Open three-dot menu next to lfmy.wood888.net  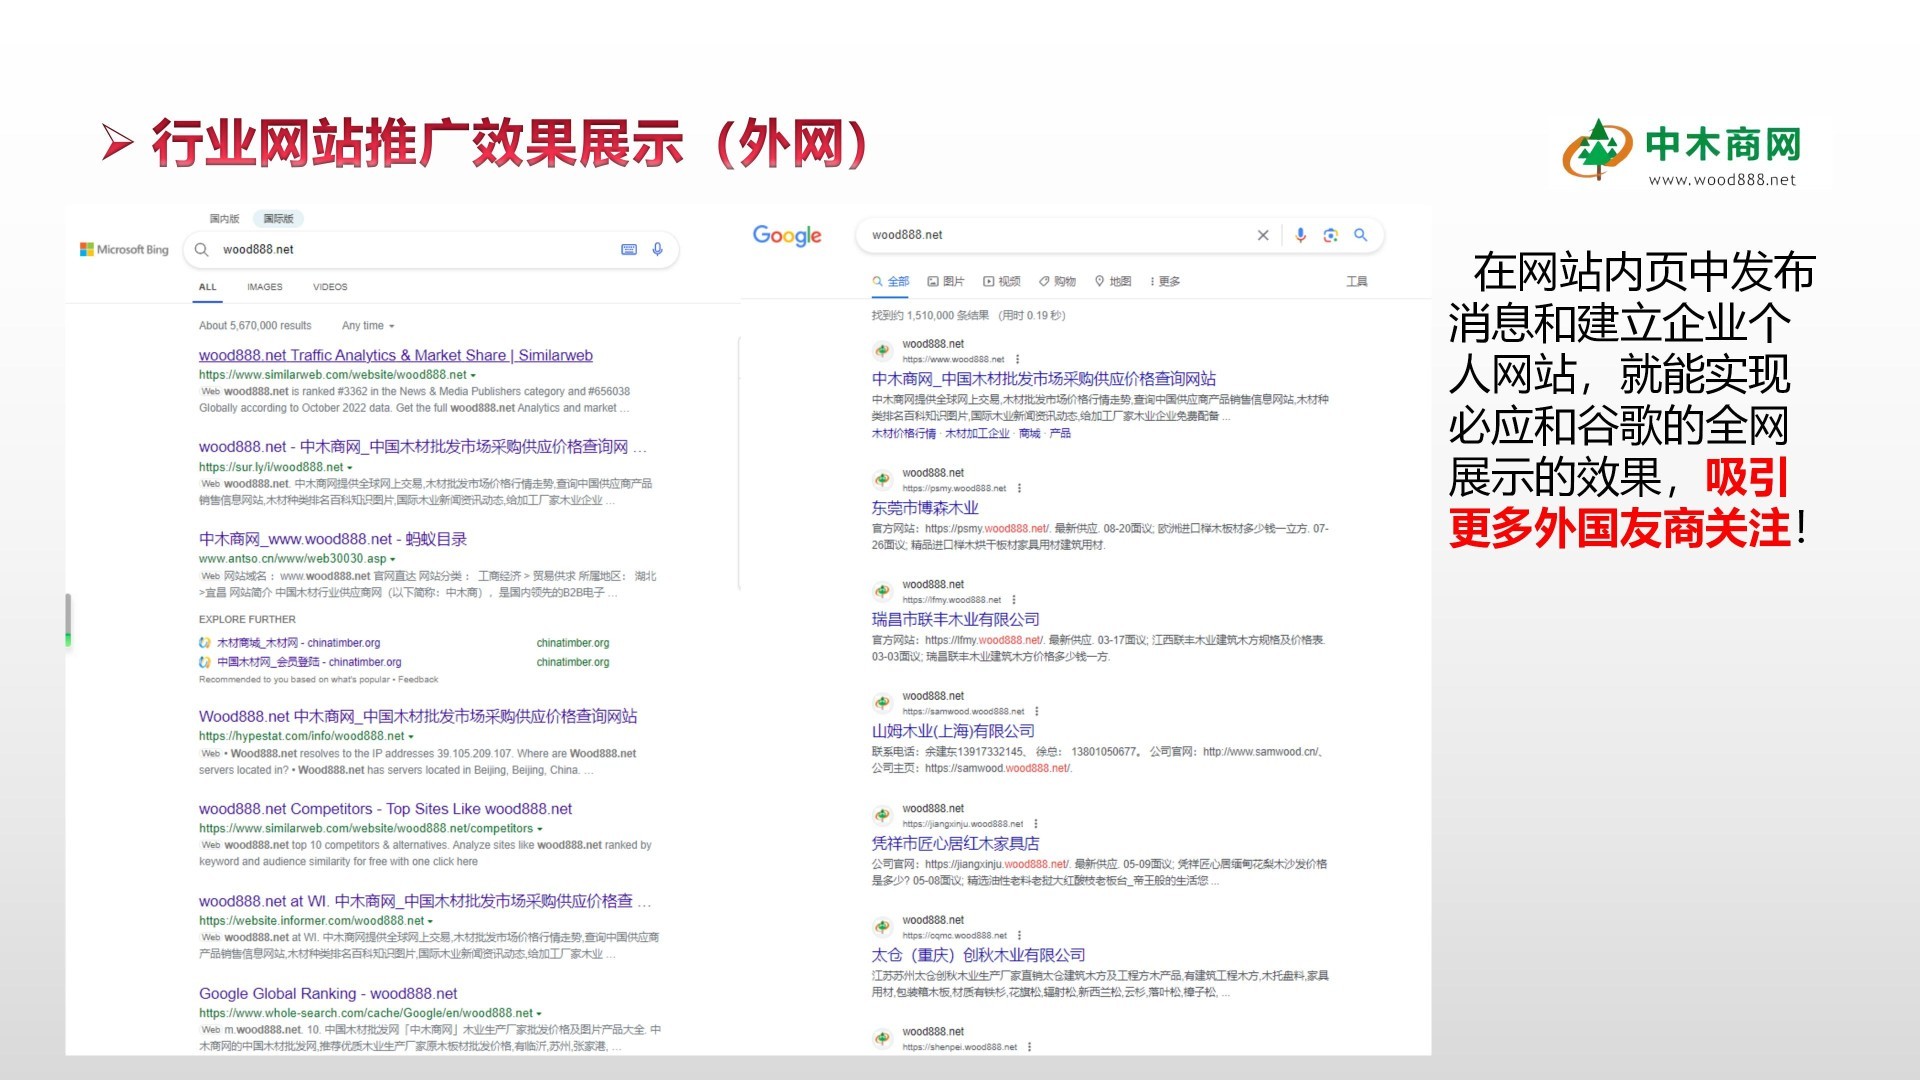(x=1013, y=600)
